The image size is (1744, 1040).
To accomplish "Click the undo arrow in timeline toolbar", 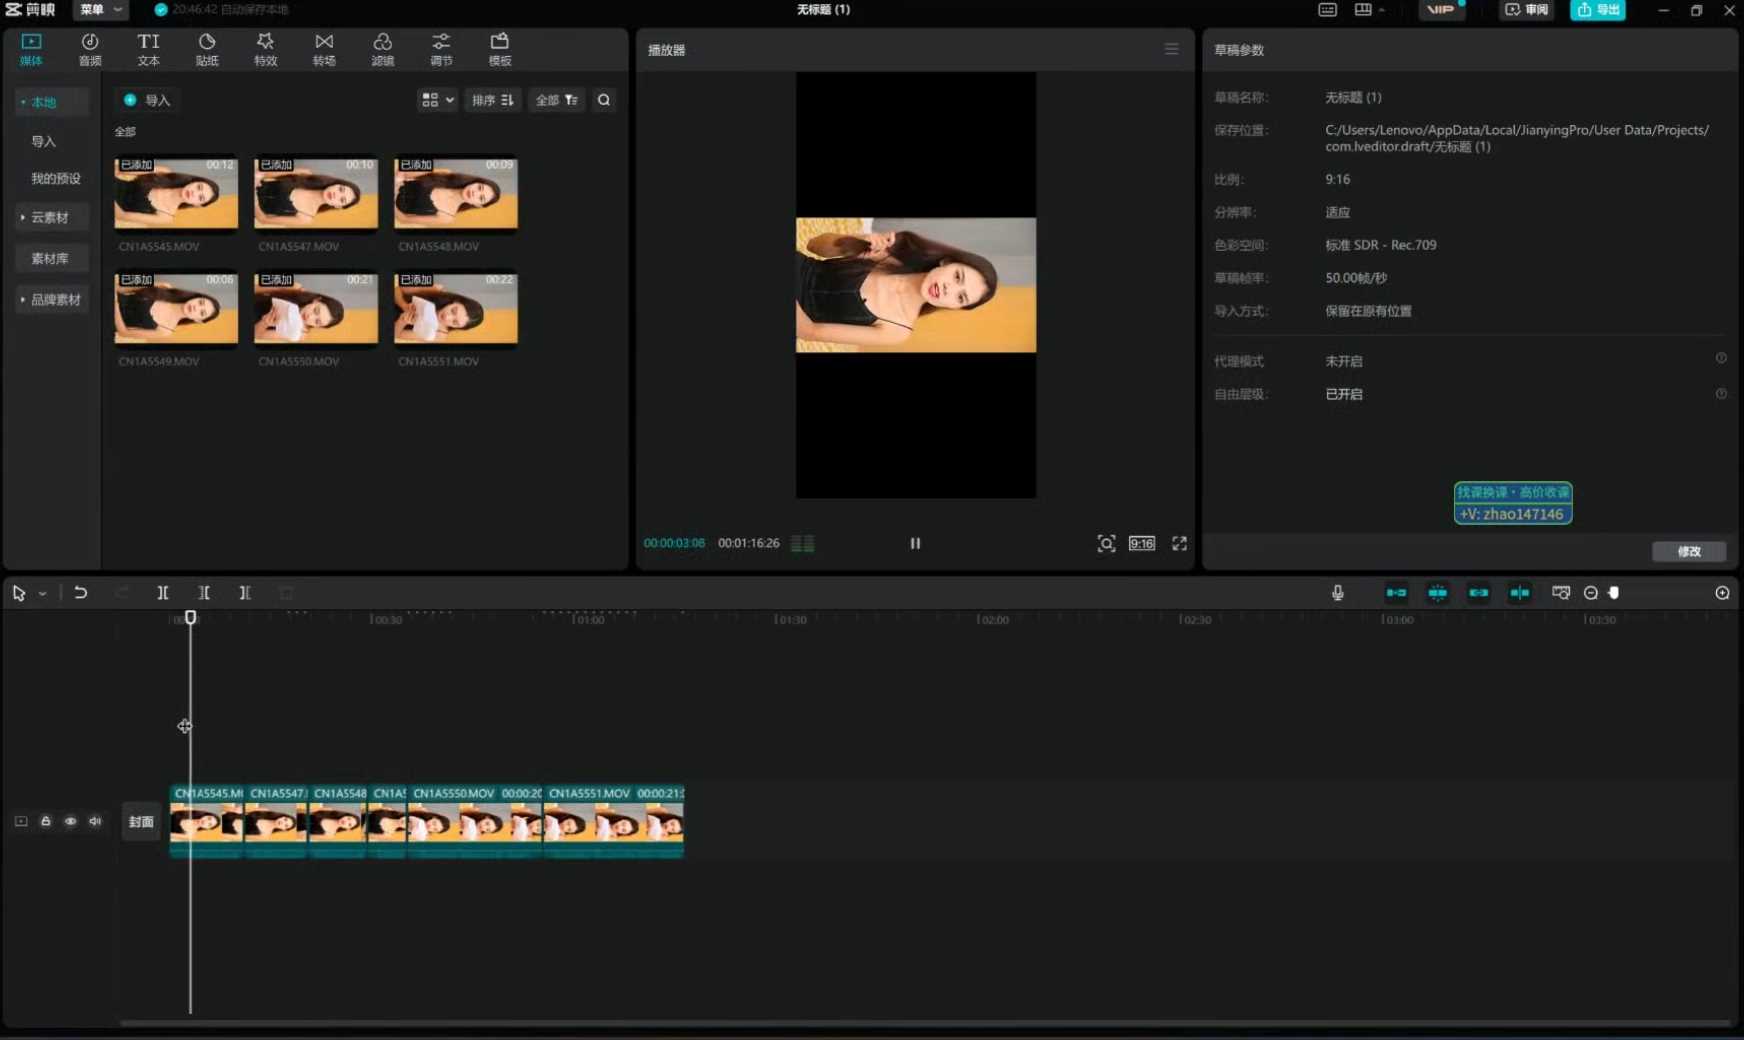I will click(x=81, y=593).
